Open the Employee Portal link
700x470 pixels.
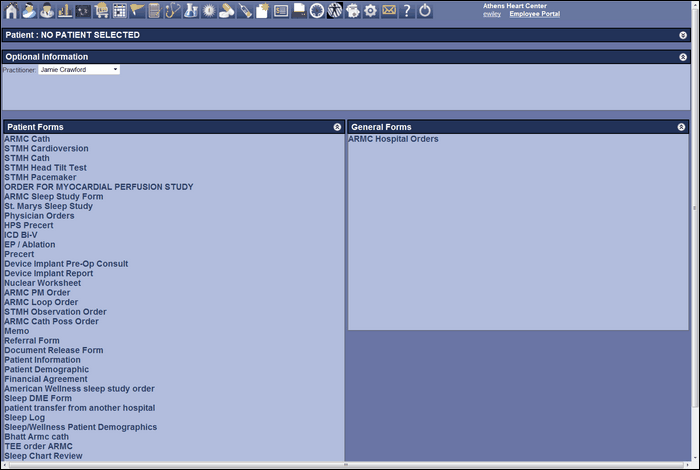coord(534,14)
